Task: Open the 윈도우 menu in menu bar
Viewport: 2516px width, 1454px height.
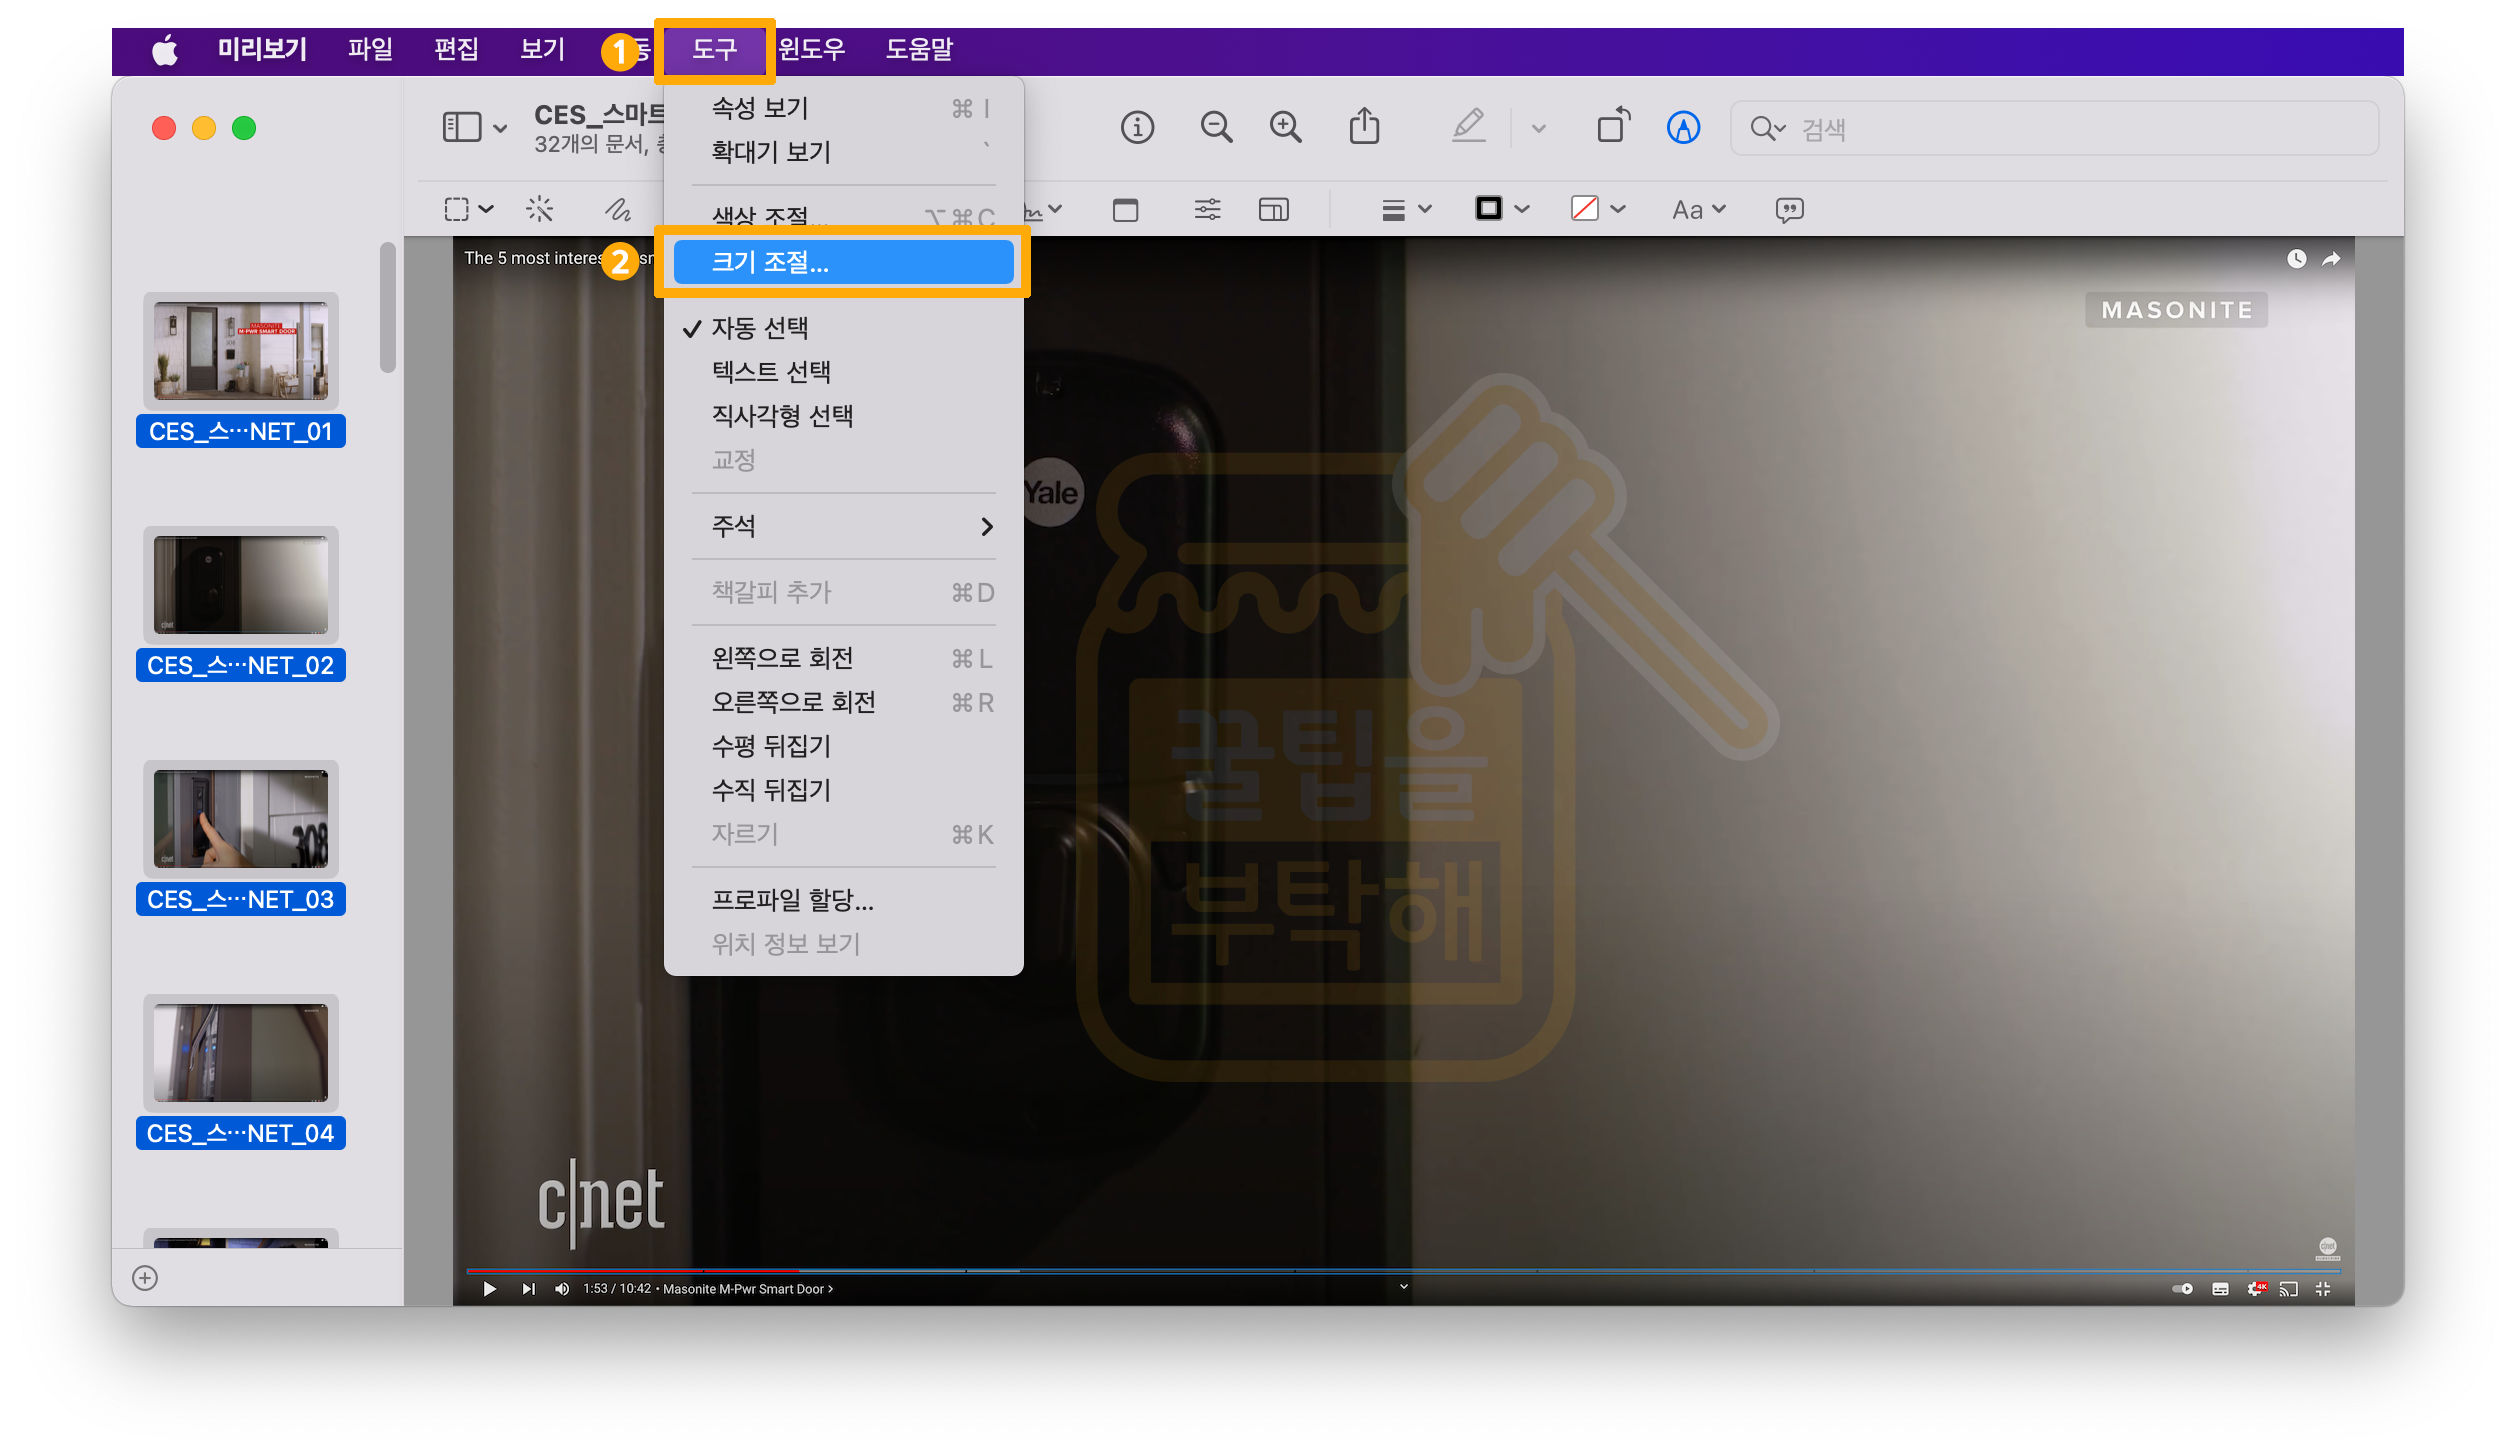Action: (x=812, y=49)
